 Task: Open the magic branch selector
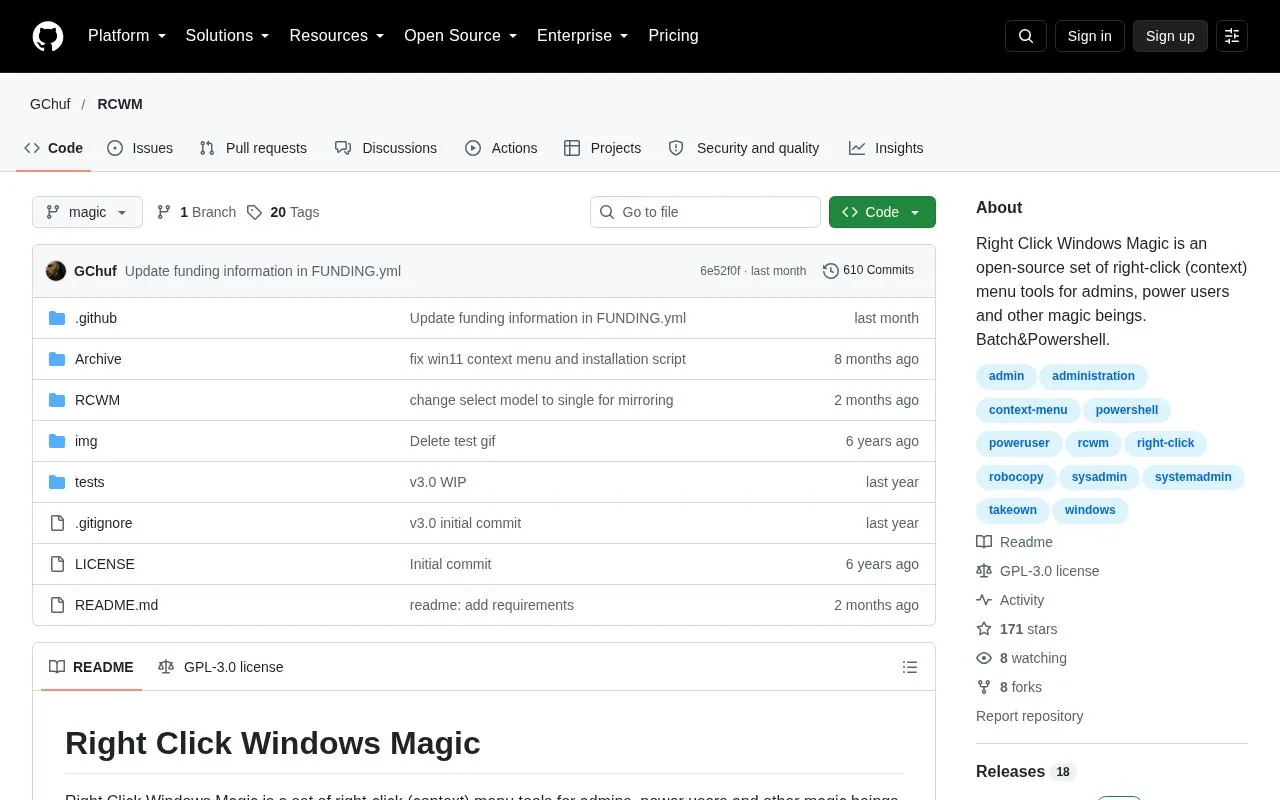(x=87, y=212)
